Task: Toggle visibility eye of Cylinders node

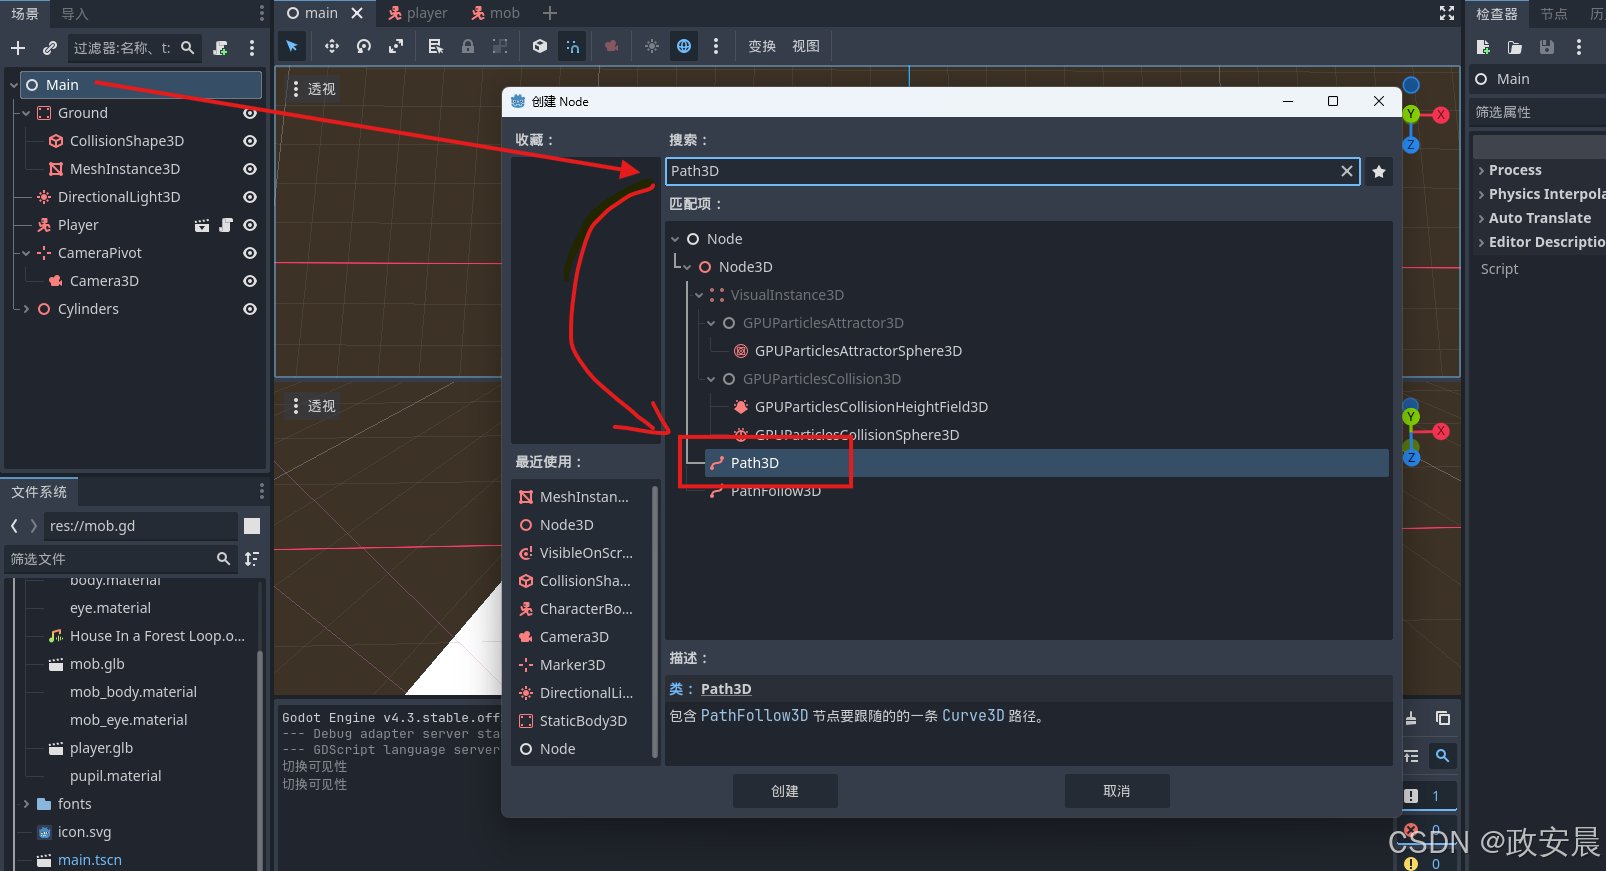Action: click(x=250, y=309)
